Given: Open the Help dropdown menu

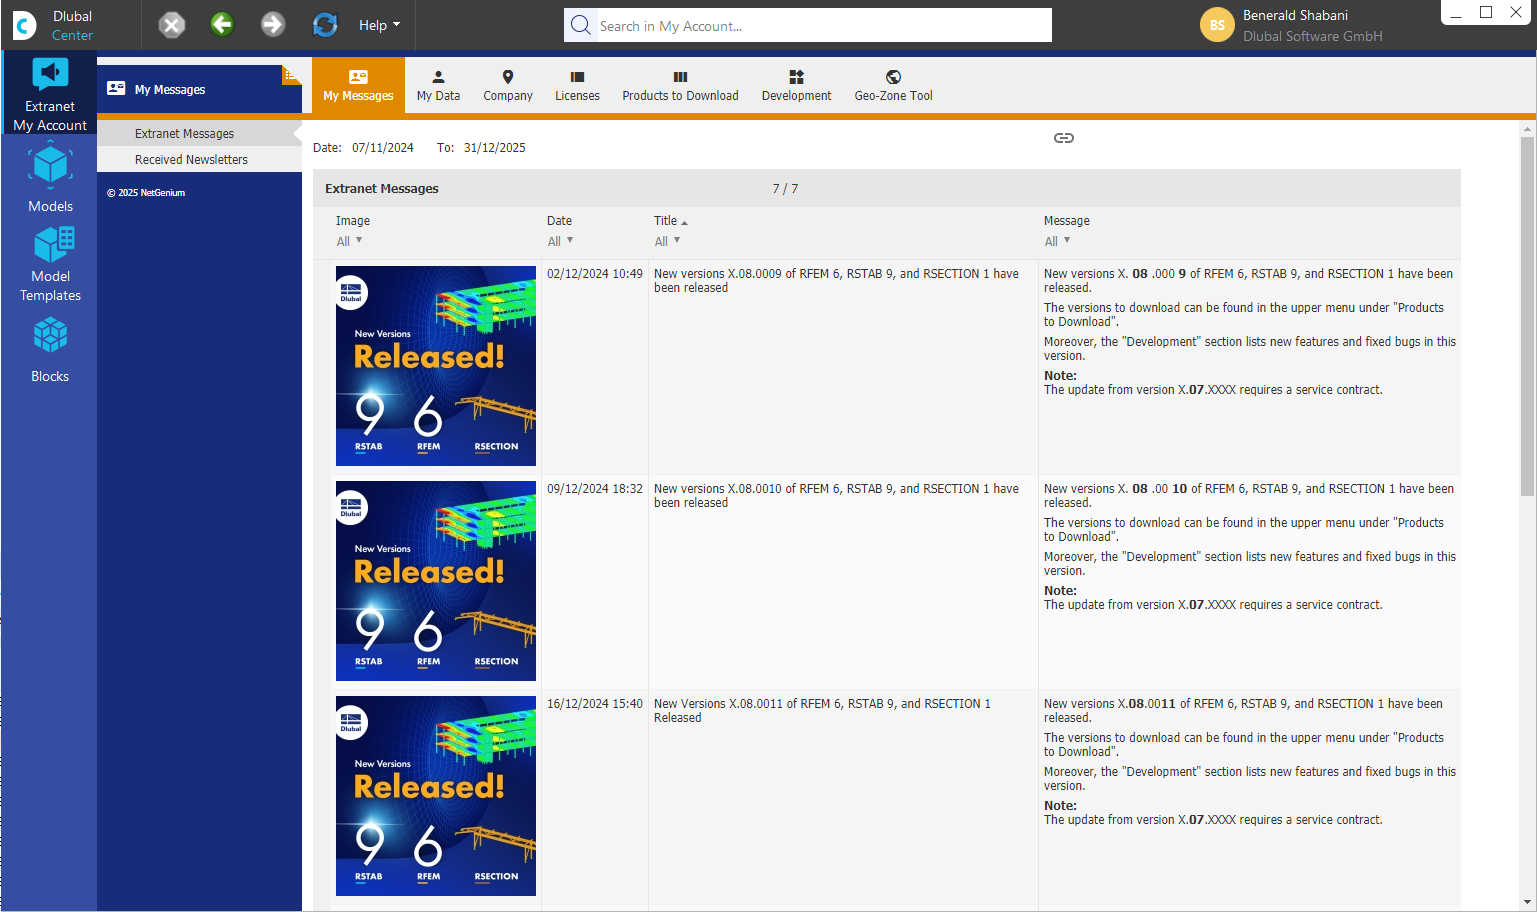Looking at the screenshot, I should 378,24.
